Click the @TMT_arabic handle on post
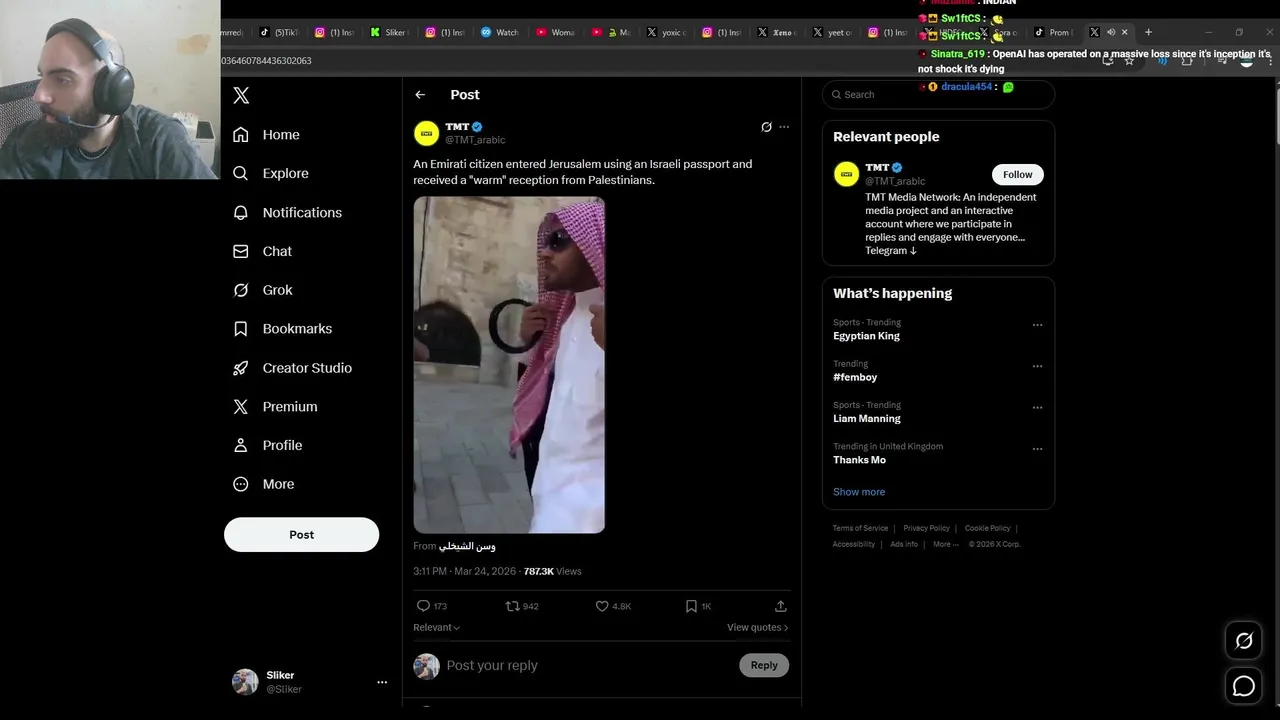The width and height of the screenshot is (1280, 720). [475, 140]
